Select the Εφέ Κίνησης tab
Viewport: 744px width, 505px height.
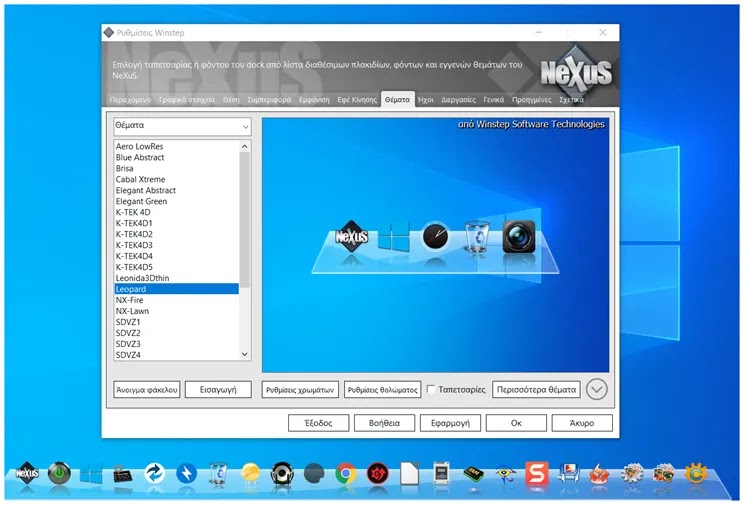coord(357,100)
